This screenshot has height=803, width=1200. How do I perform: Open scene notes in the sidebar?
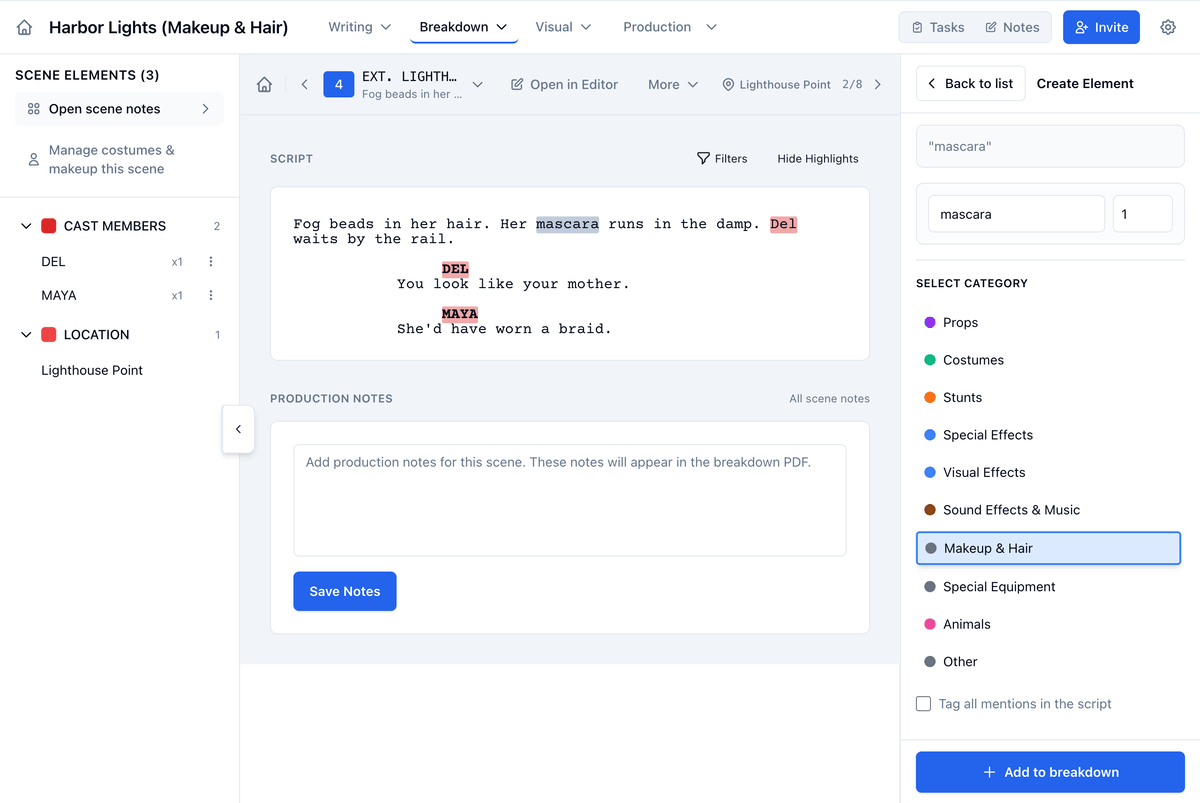(119, 109)
